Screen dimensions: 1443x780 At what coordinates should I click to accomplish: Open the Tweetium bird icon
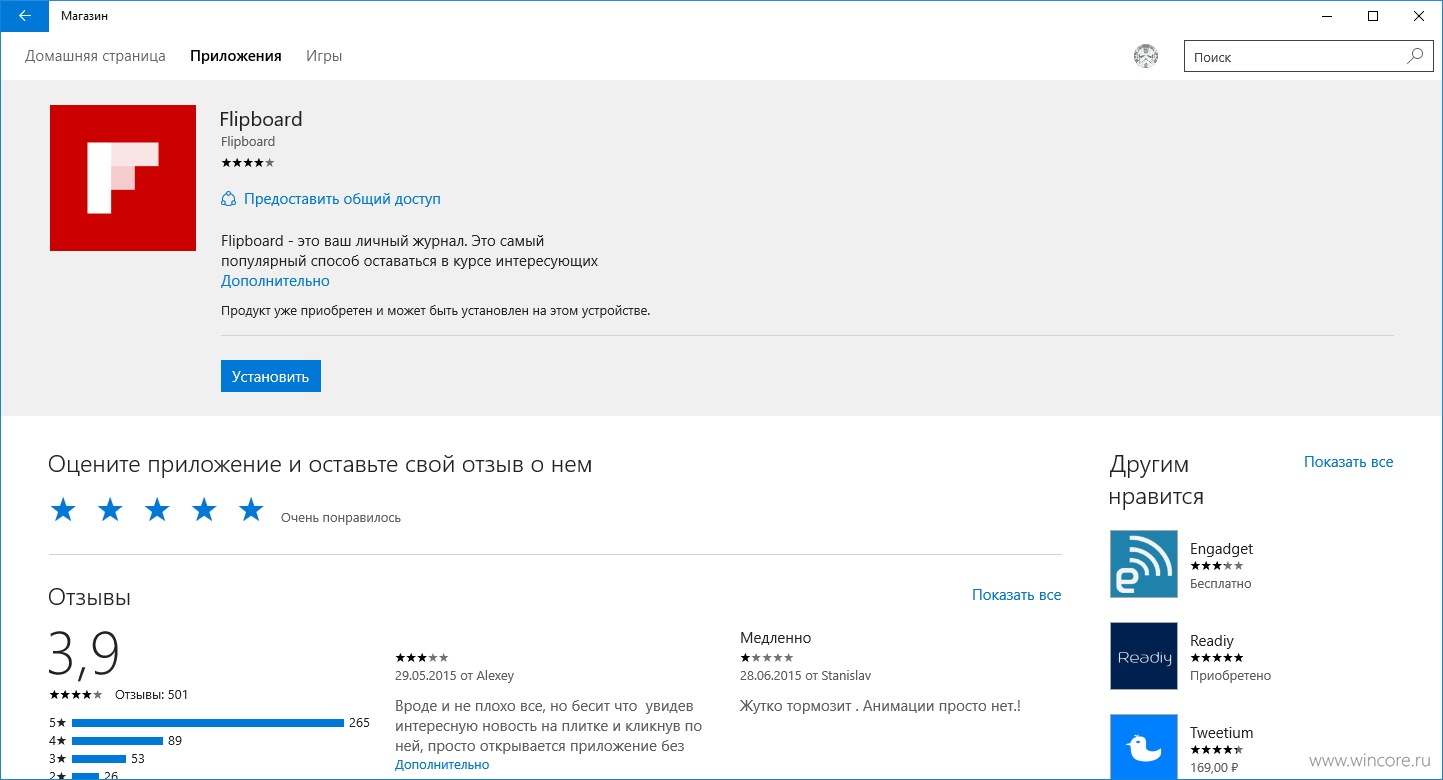(1144, 747)
